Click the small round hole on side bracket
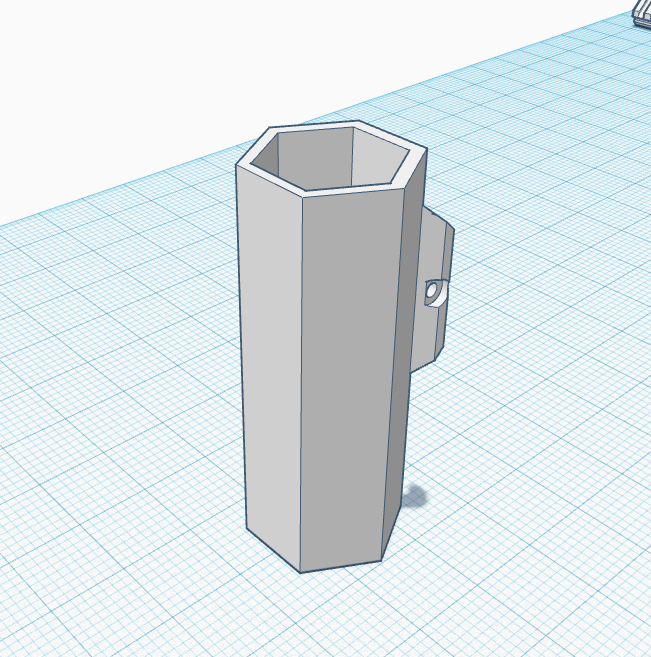Viewport: 651px width, 657px height. 433,292
